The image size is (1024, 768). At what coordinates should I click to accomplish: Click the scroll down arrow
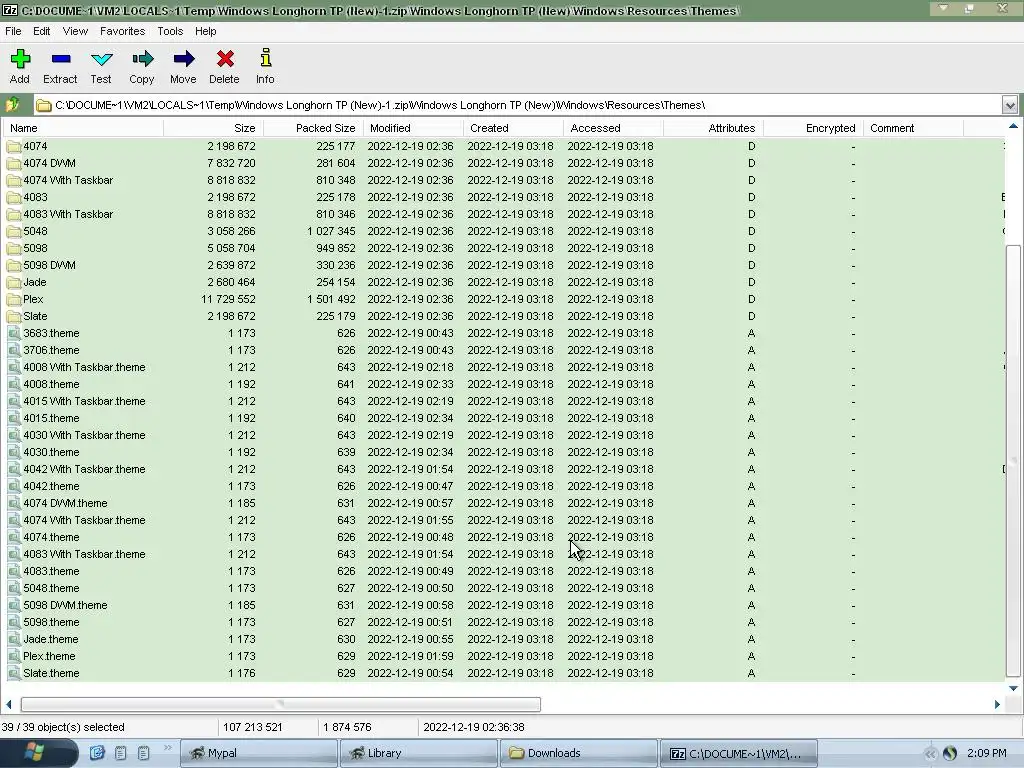pyautogui.click(x=1013, y=688)
